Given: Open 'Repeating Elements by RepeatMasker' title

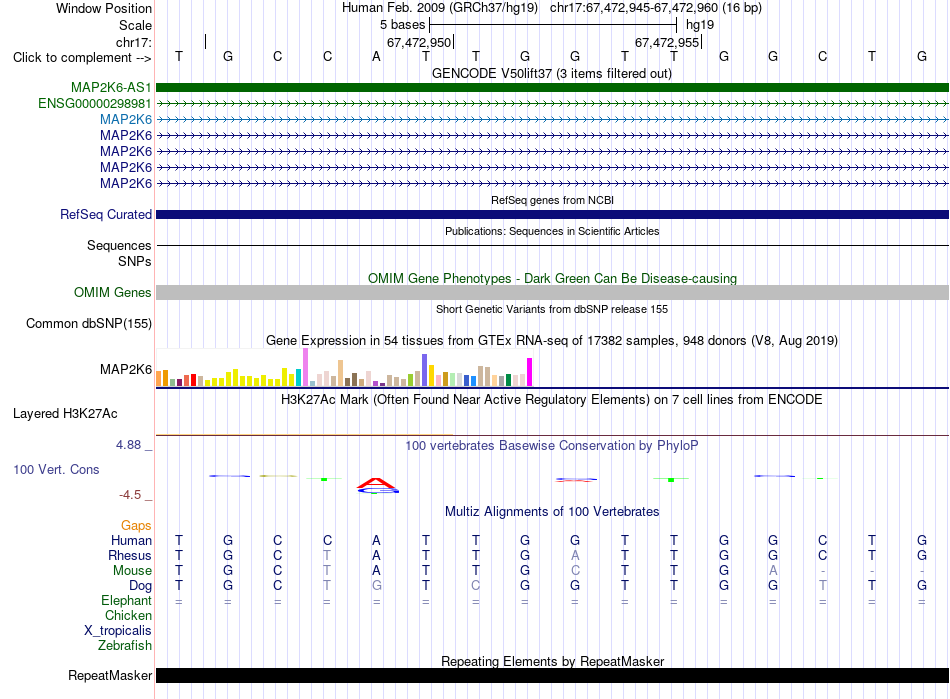Looking at the screenshot, I should pos(552,661).
